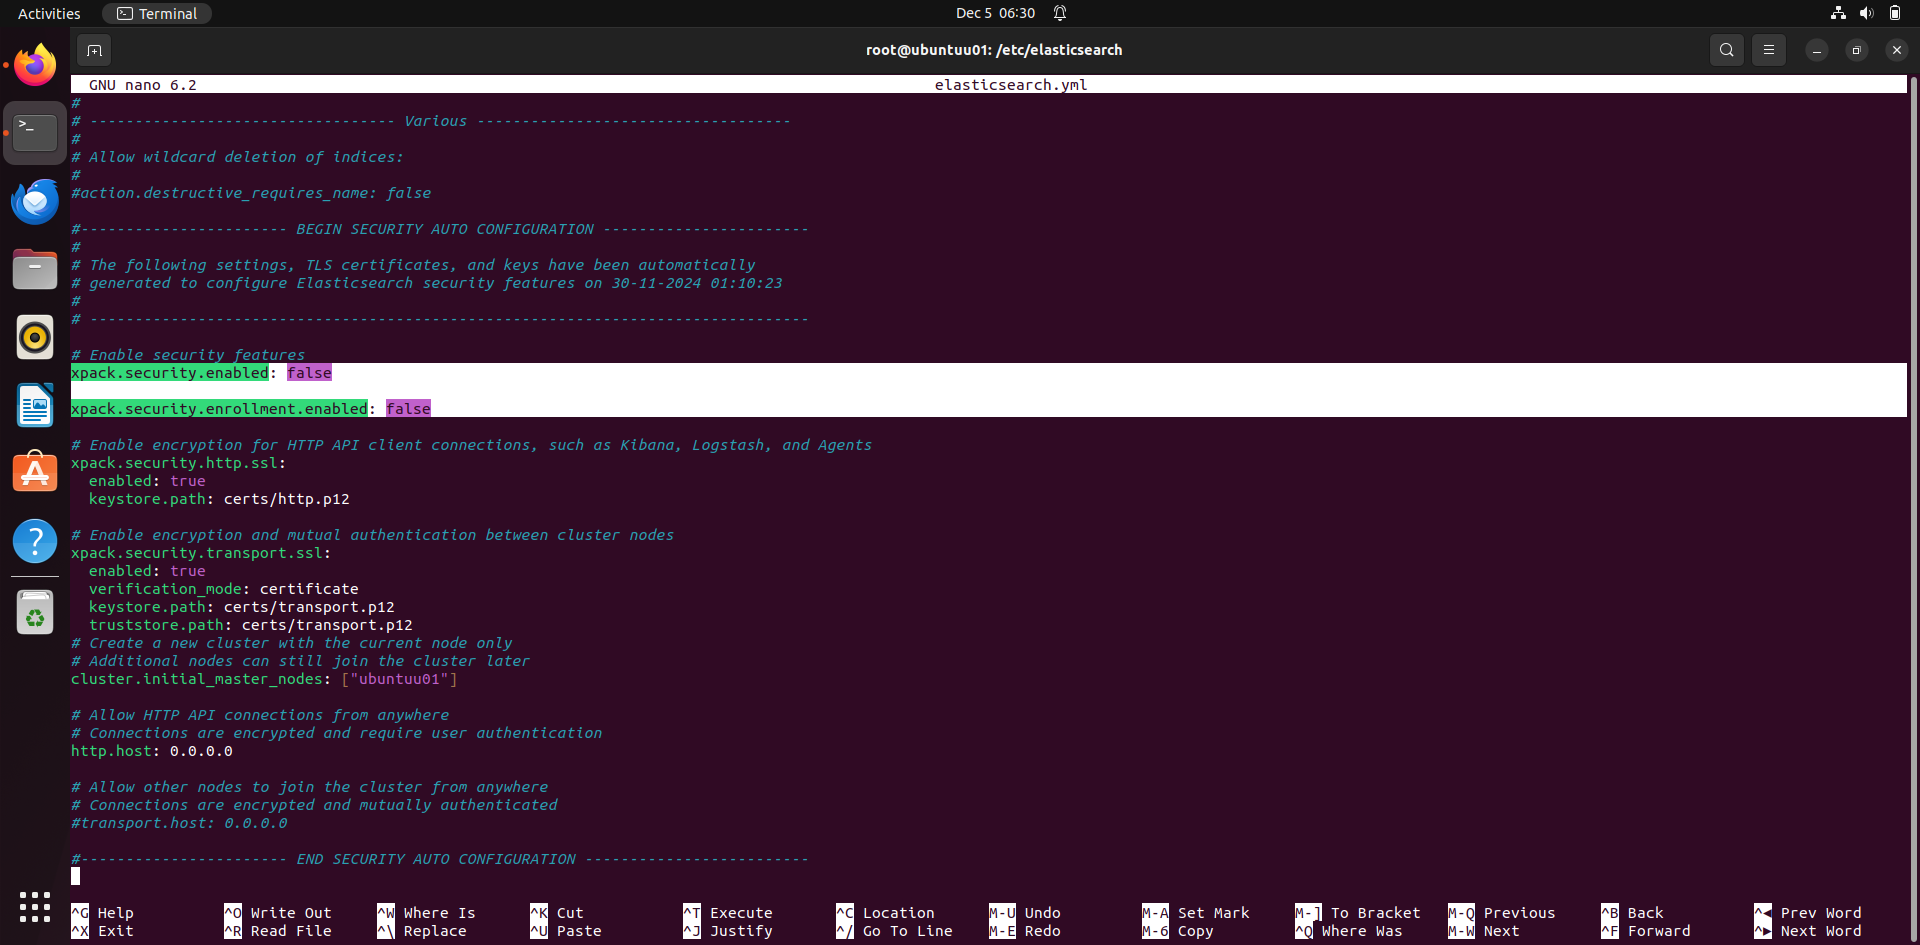This screenshot has height=945, width=1920.
Task: Click the Where Is shortcut label
Action: [x=439, y=913]
